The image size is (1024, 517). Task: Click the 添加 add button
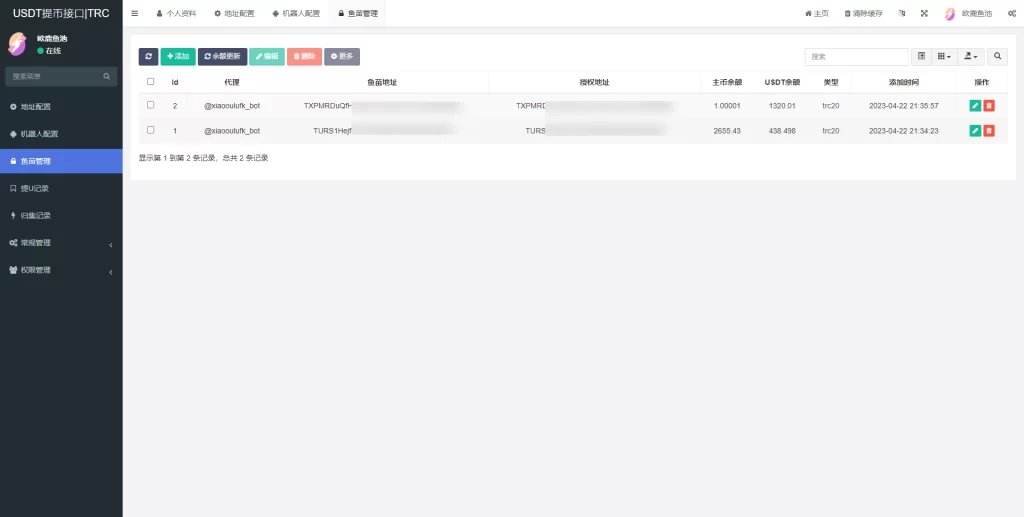[x=178, y=57]
